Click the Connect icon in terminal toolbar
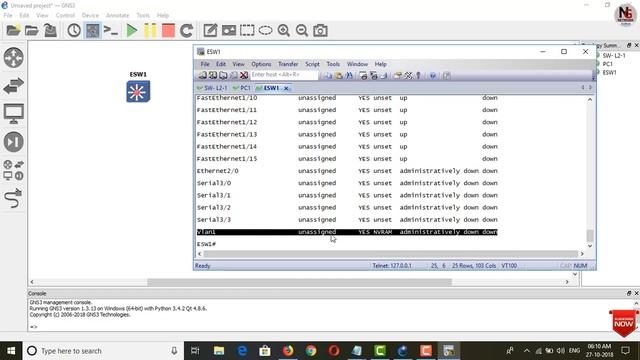Image resolution: width=640 pixels, height=360 pixels. tap(202, 76)
